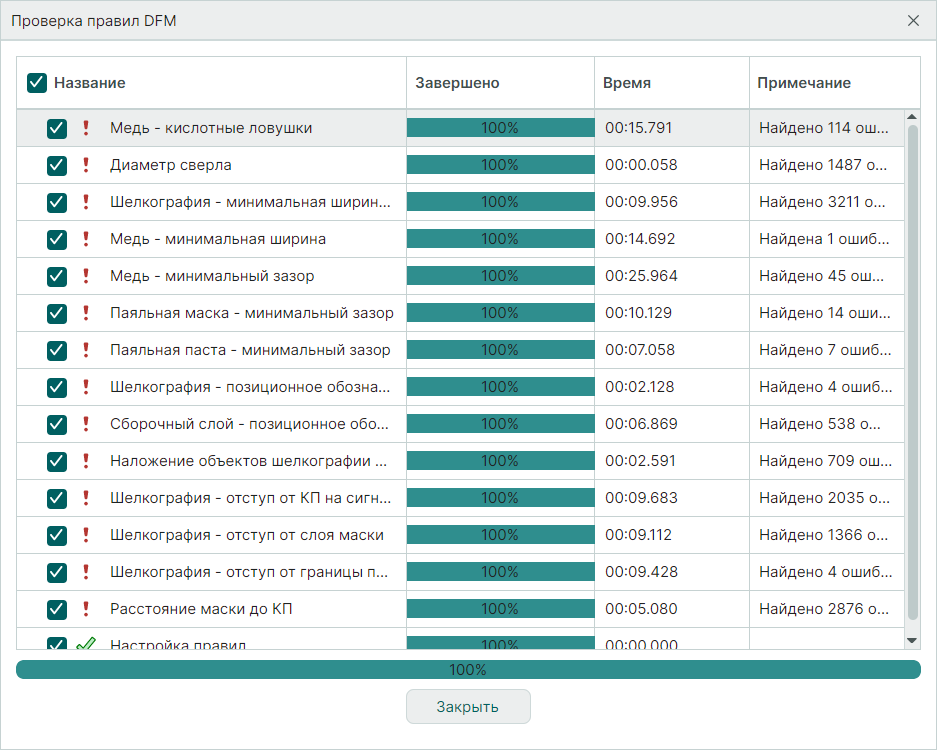Click the scroll-down arrow of the rules list
Image resolution: width=937 pixels, height=750 pixels.
[x=911, y=640]
